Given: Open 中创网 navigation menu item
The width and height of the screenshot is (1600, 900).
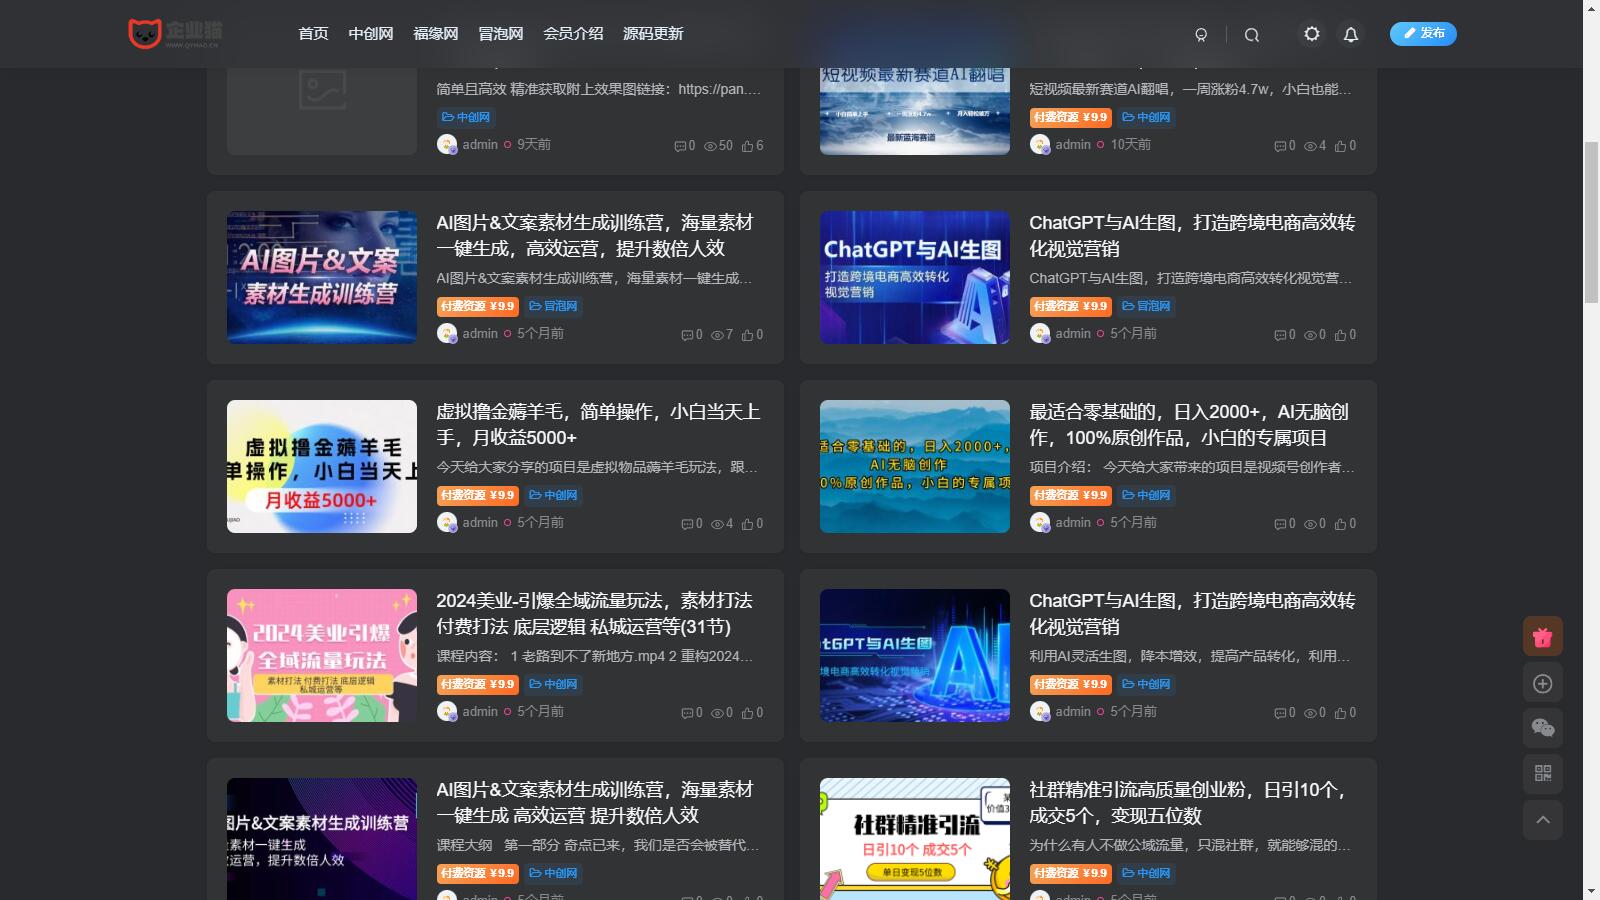Looking at the screenshot, I should pyautogui.click(x=370, y=34).
